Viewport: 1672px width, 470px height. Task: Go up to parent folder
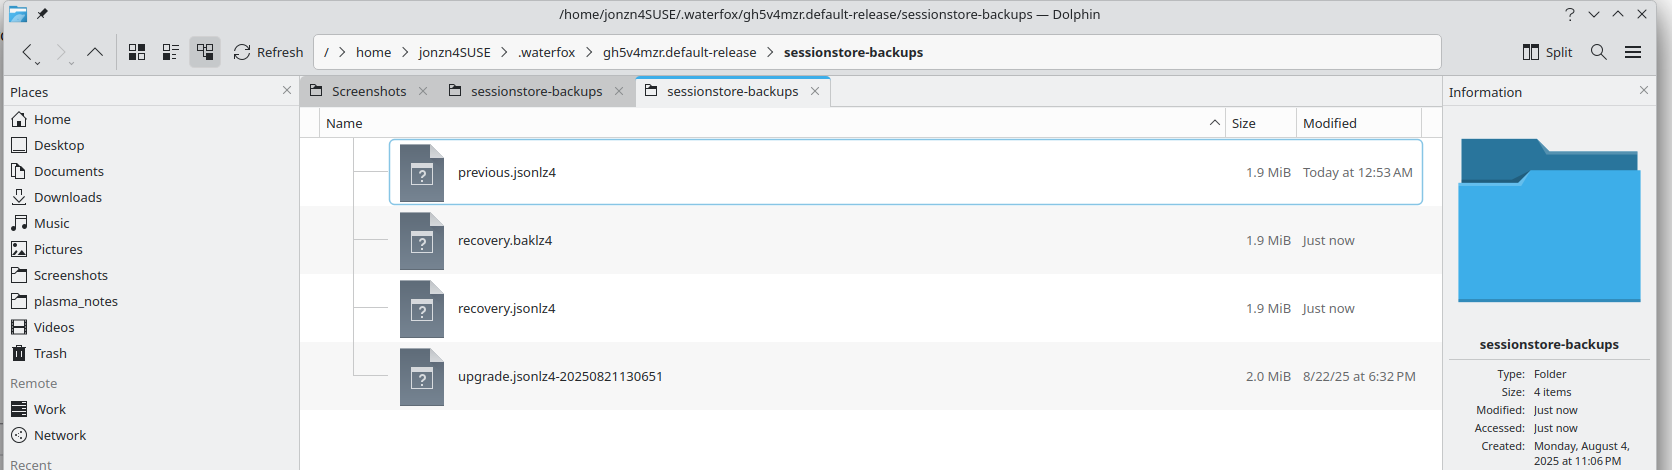point(95,52)
